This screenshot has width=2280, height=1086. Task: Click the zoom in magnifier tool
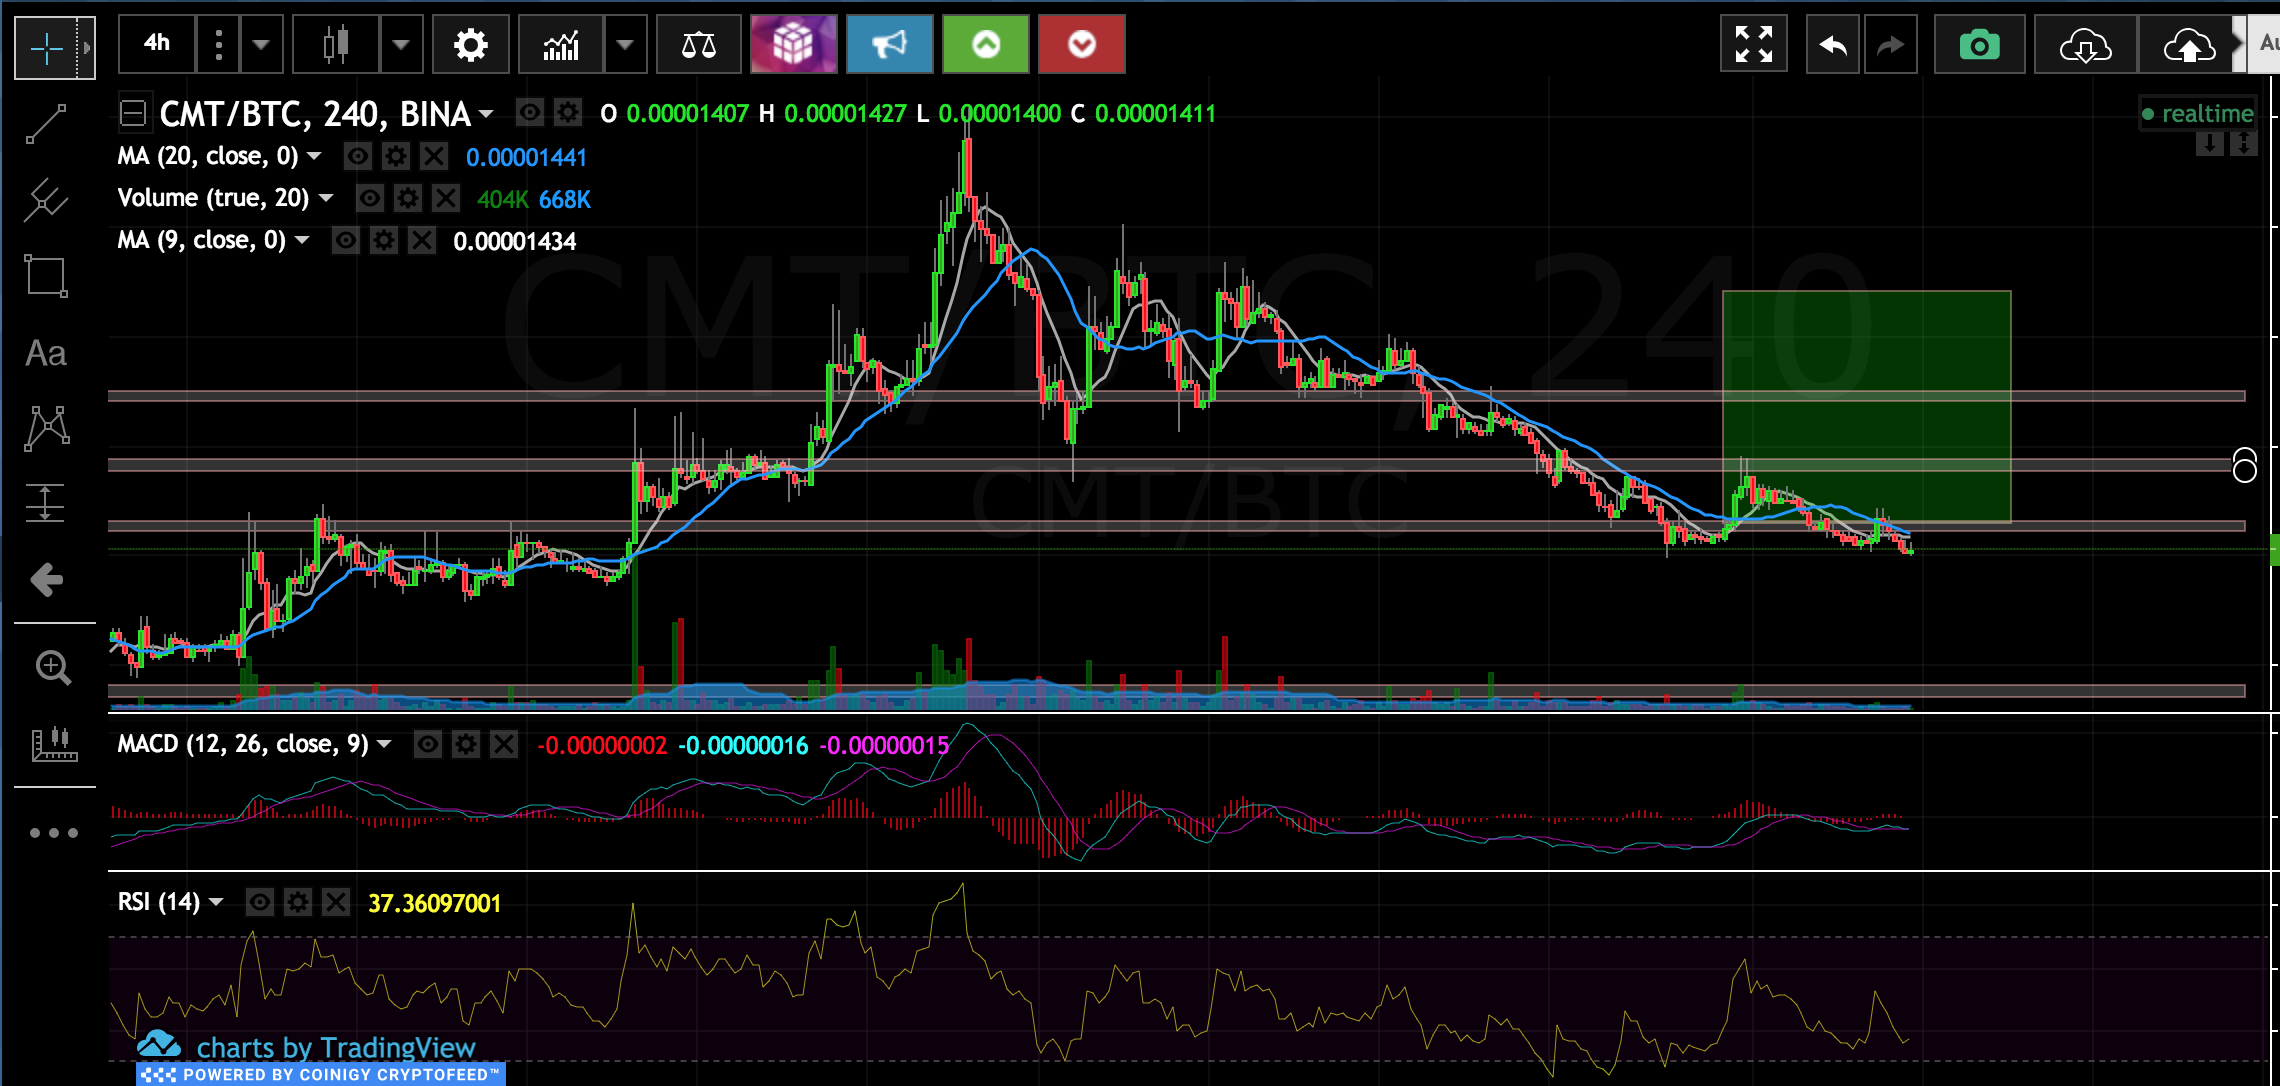click(x=52, y=667)
